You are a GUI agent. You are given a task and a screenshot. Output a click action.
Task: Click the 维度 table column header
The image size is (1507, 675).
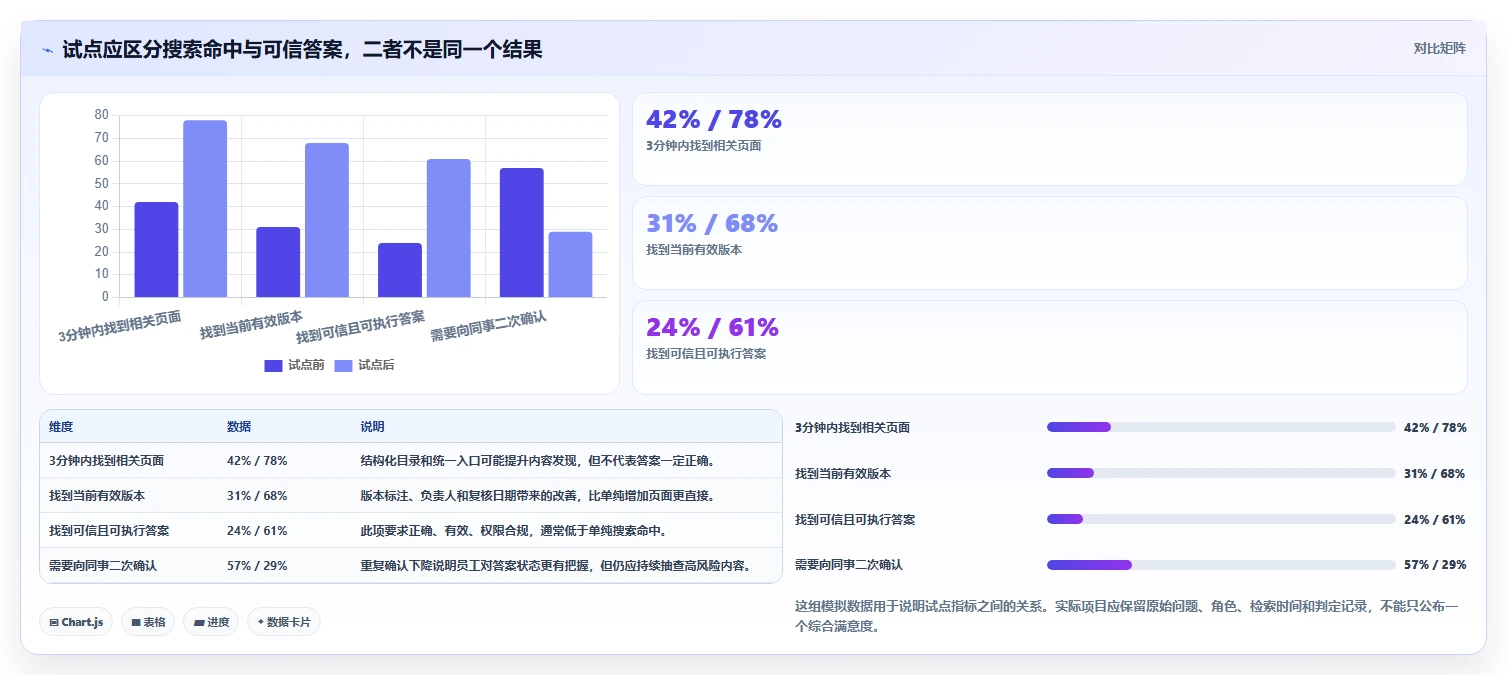pos(61,427)
